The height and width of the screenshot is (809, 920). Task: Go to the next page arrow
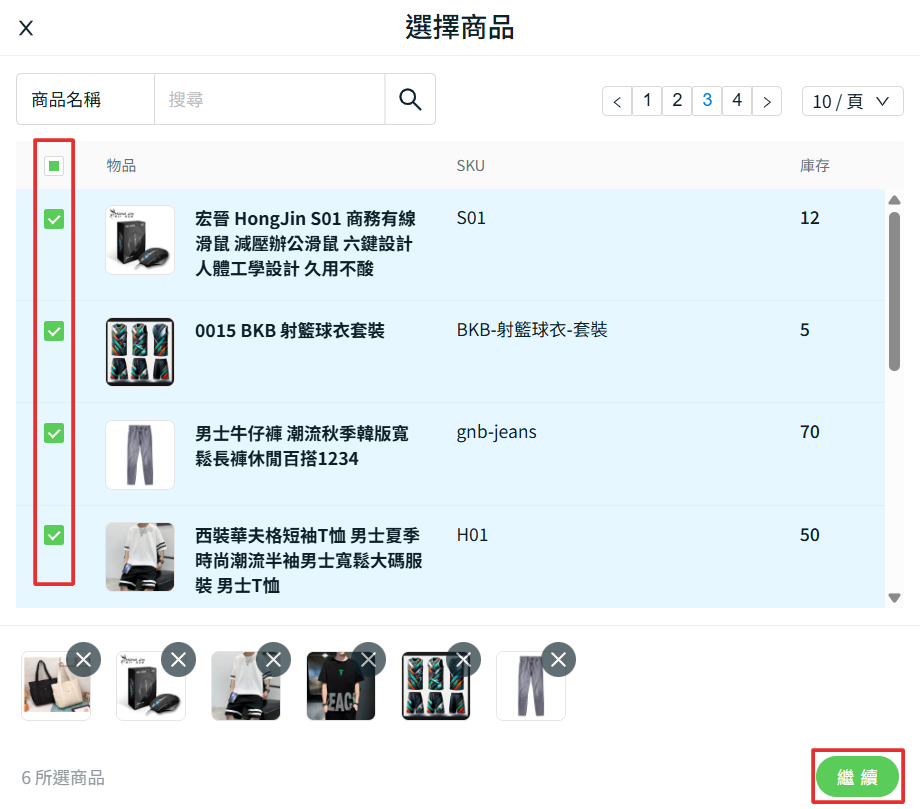click(767, 101)
